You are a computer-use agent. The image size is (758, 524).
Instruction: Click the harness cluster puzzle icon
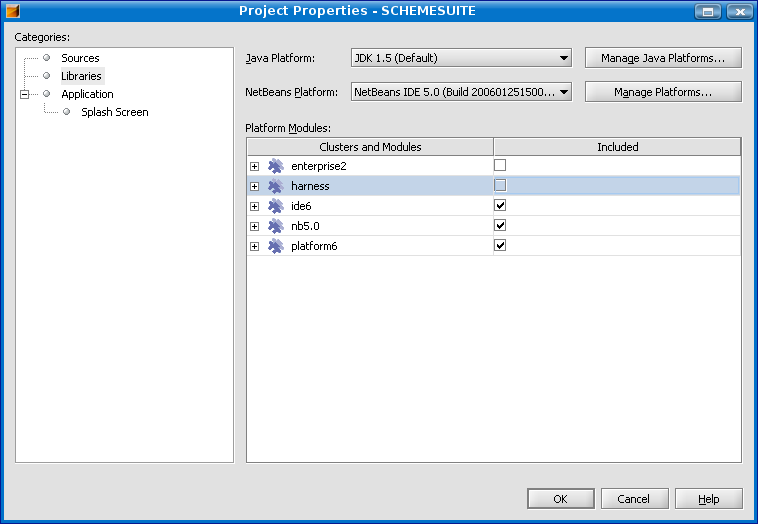[x=276, y=186]
